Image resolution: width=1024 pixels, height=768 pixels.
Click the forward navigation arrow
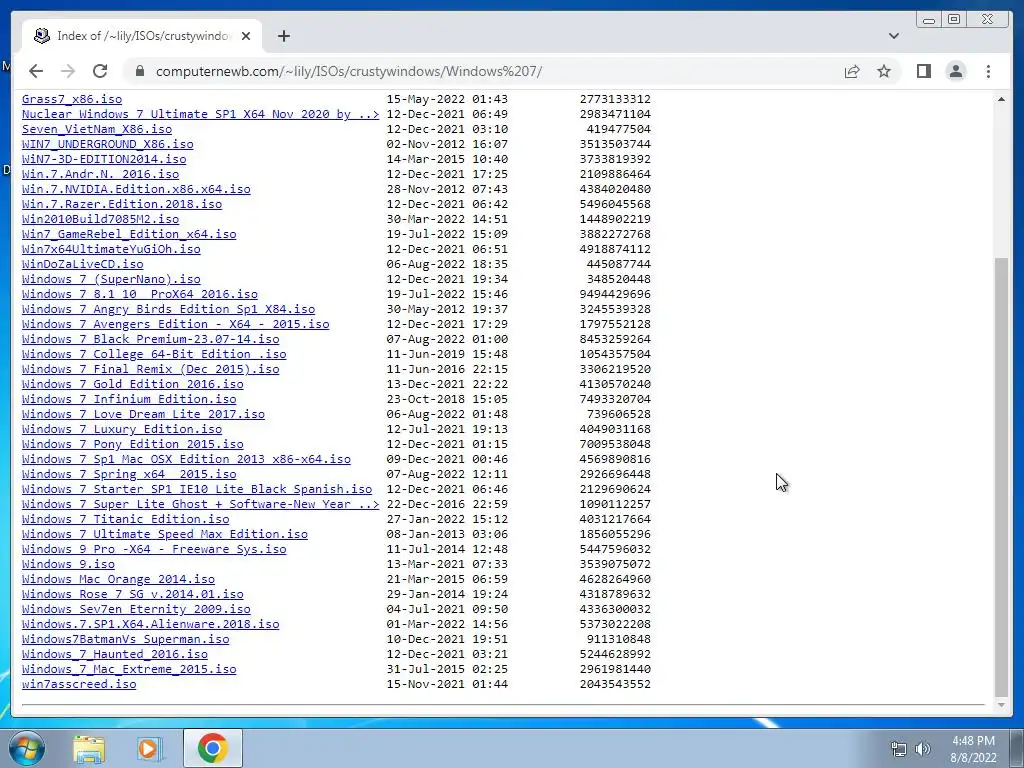(x=68, y=71)
